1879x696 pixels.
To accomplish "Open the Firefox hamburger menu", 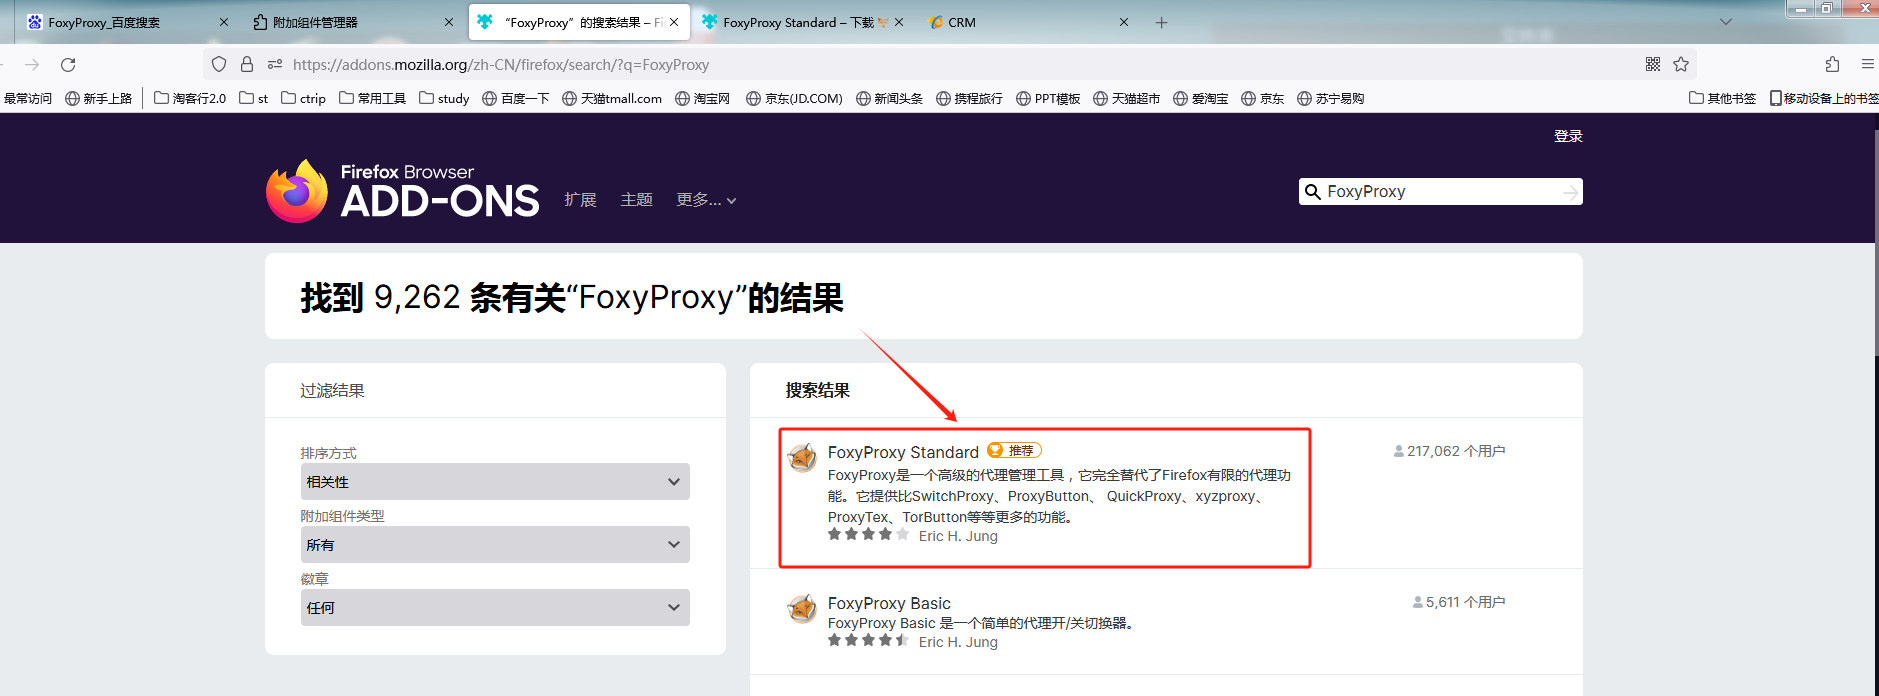I will [x=1867, y=65].
